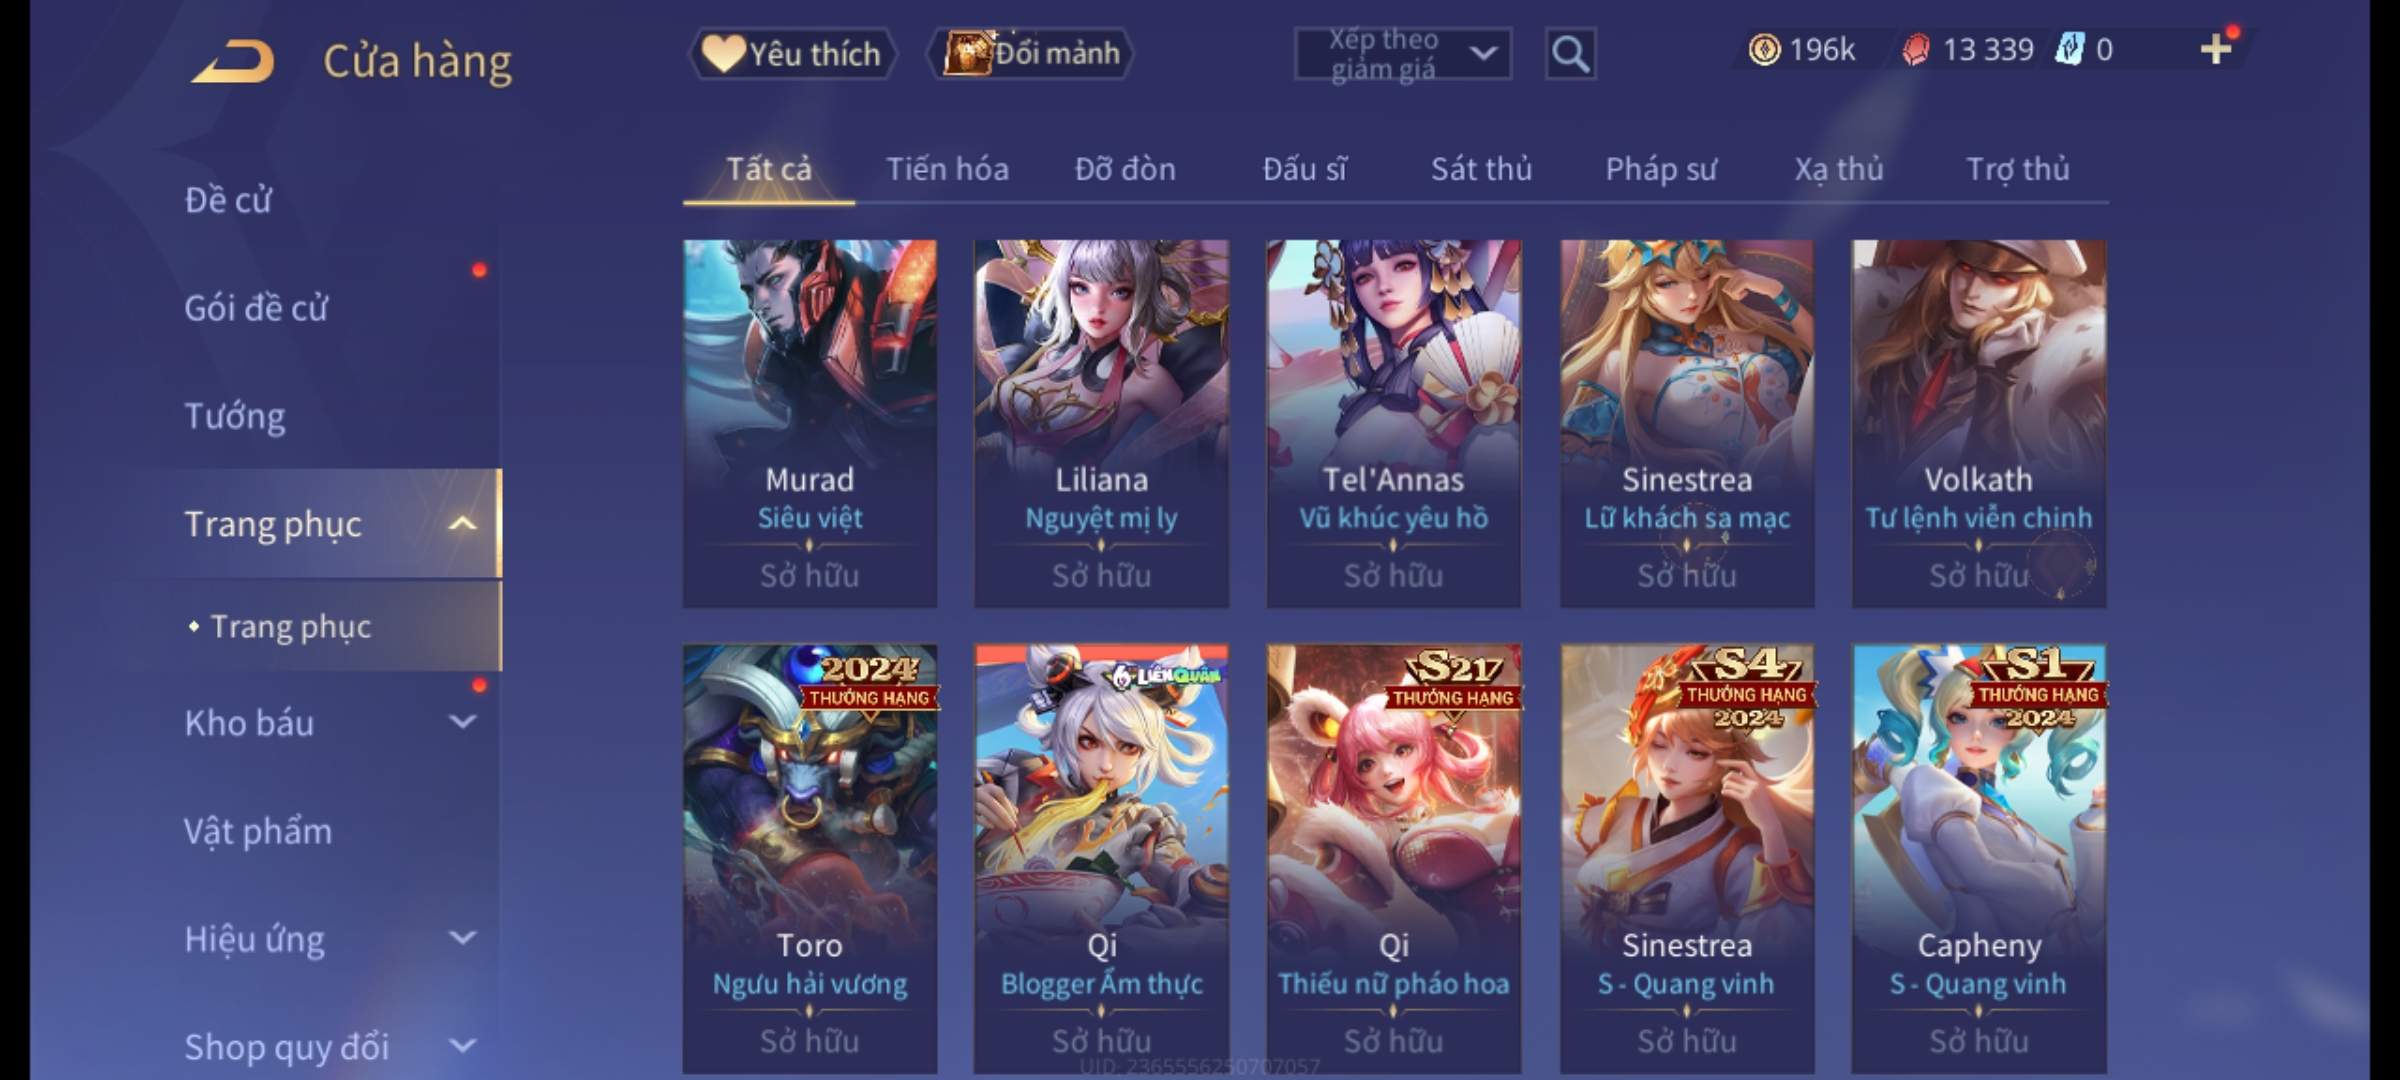Open Gói đề cử in the sidebar

(x=256, y=308)
